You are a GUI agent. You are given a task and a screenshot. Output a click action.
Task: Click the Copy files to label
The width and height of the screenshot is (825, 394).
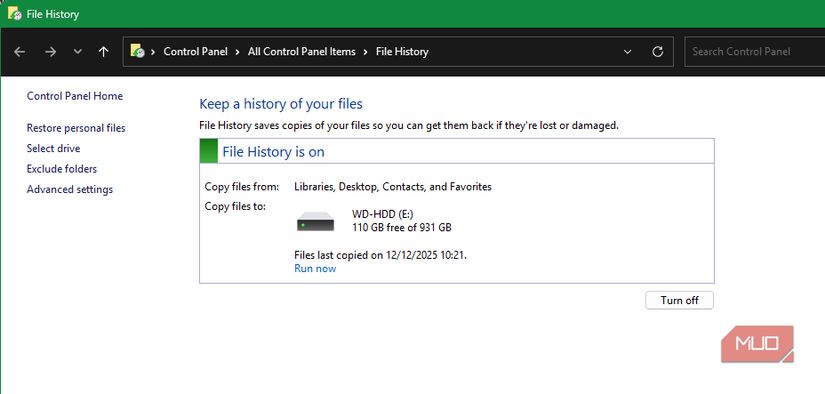pyautogui.click(x=235, y=206)
